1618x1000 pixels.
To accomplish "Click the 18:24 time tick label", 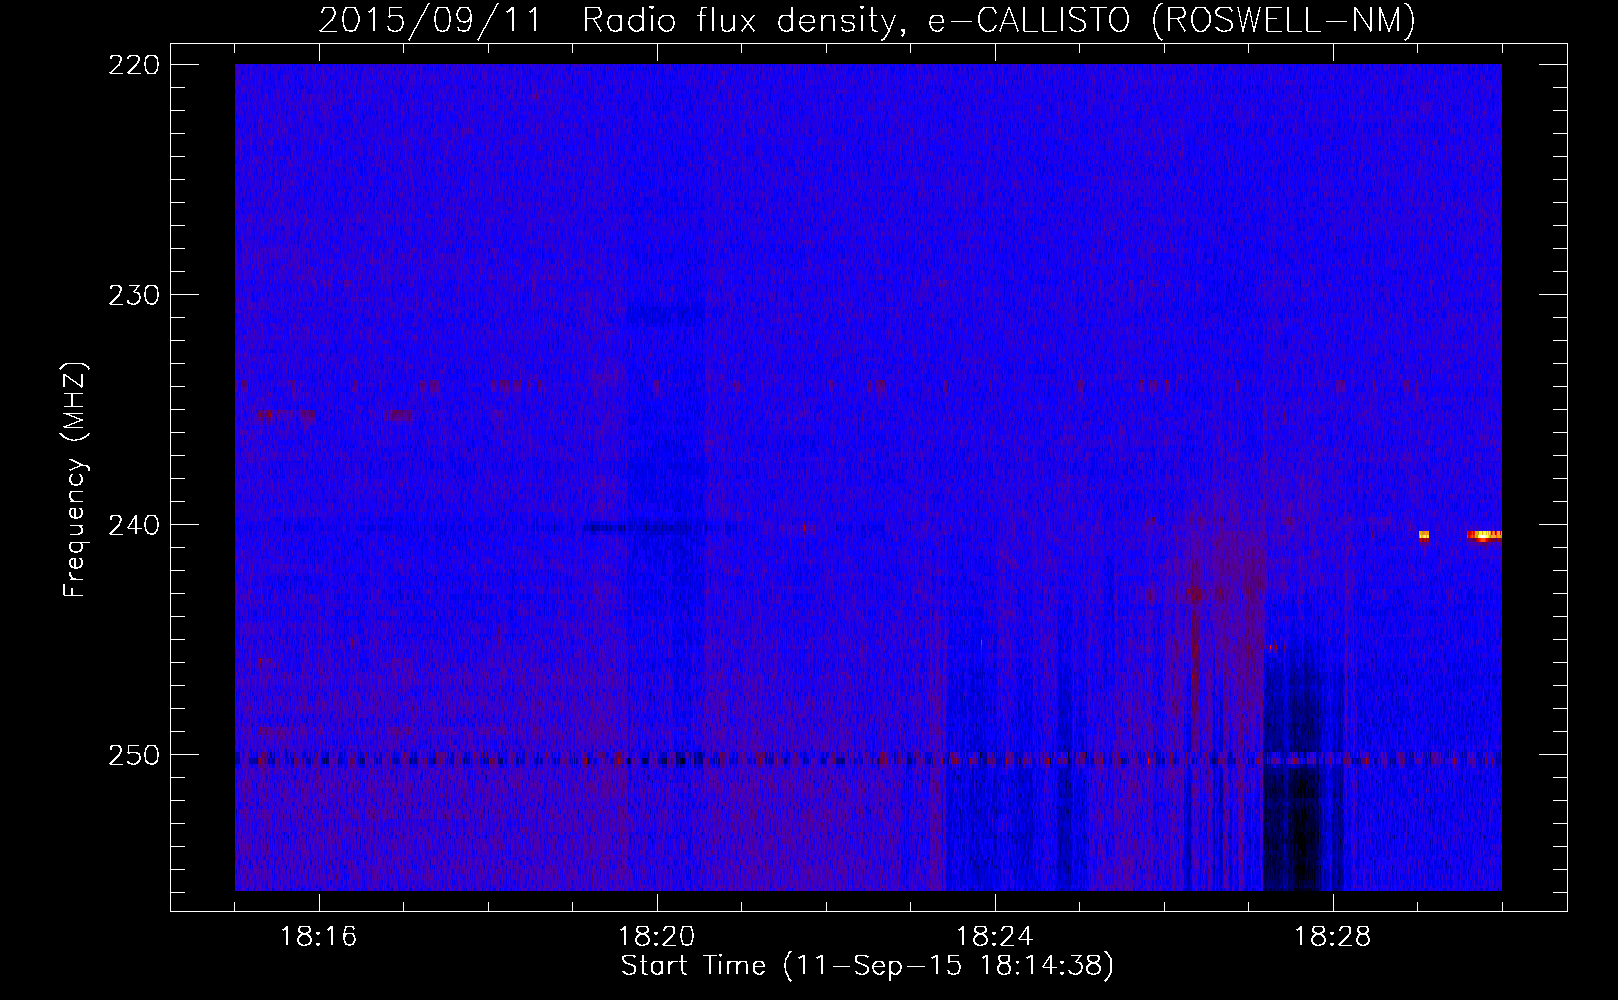I will click(x=995, y=937).
